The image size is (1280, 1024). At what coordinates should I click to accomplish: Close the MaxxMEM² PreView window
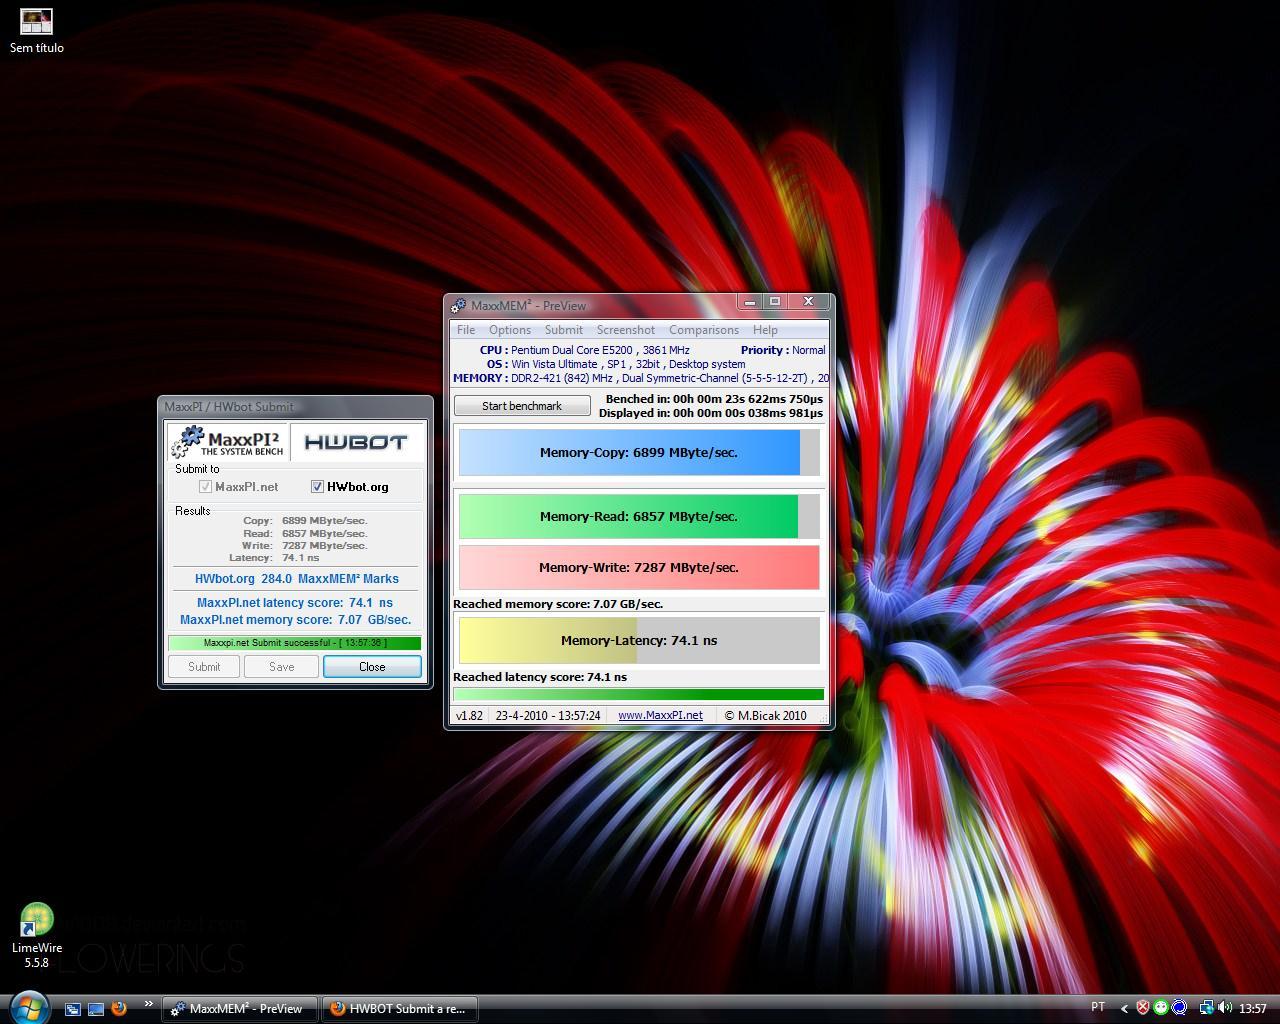tap(809, 301)
